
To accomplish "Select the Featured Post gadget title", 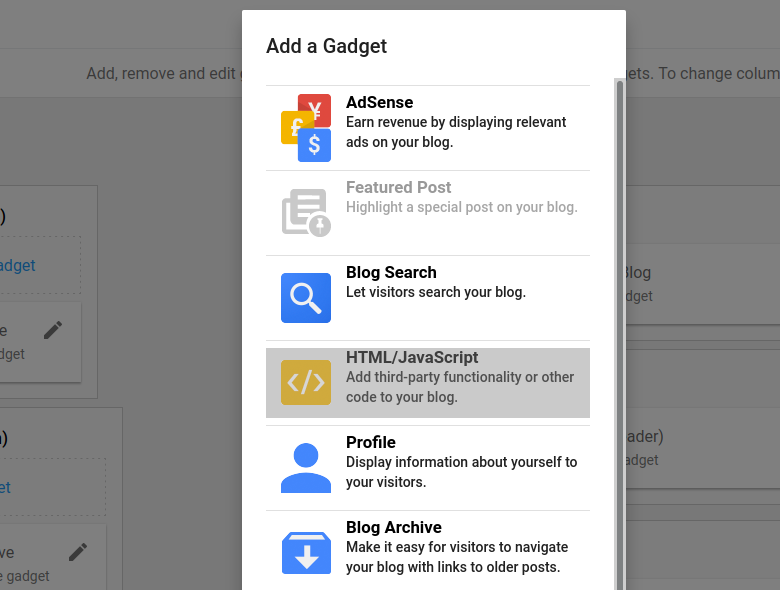I will 398,187.
